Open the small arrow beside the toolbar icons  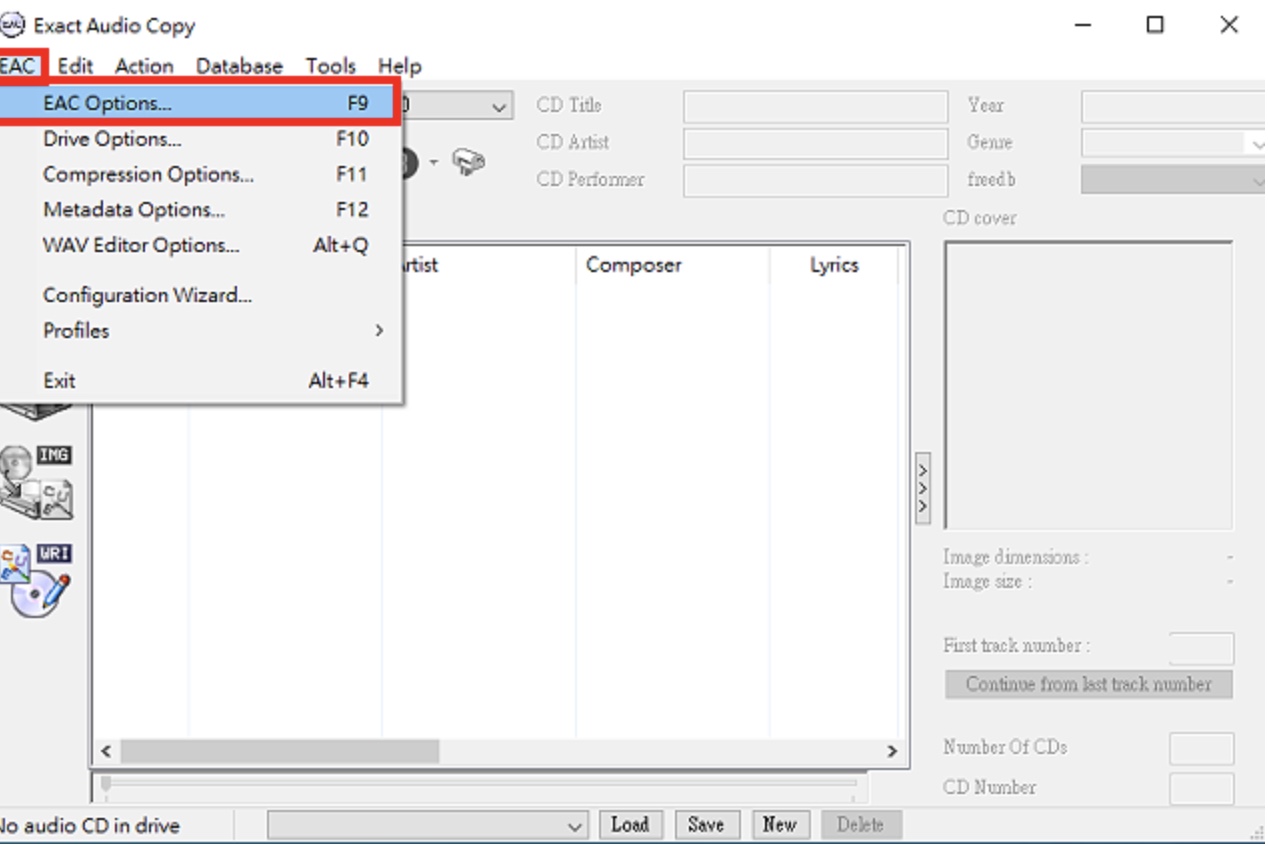coord(434,162)
